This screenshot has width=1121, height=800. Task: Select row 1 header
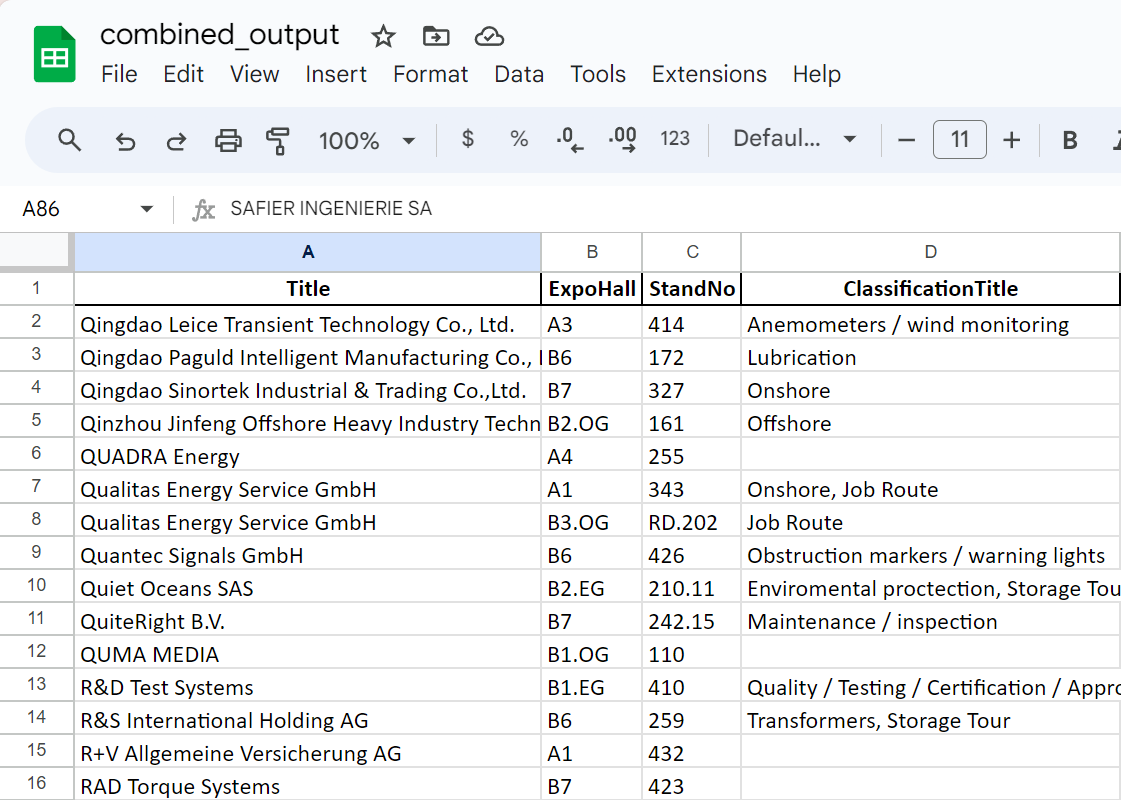pyautogui.click(x=36, y=289)
